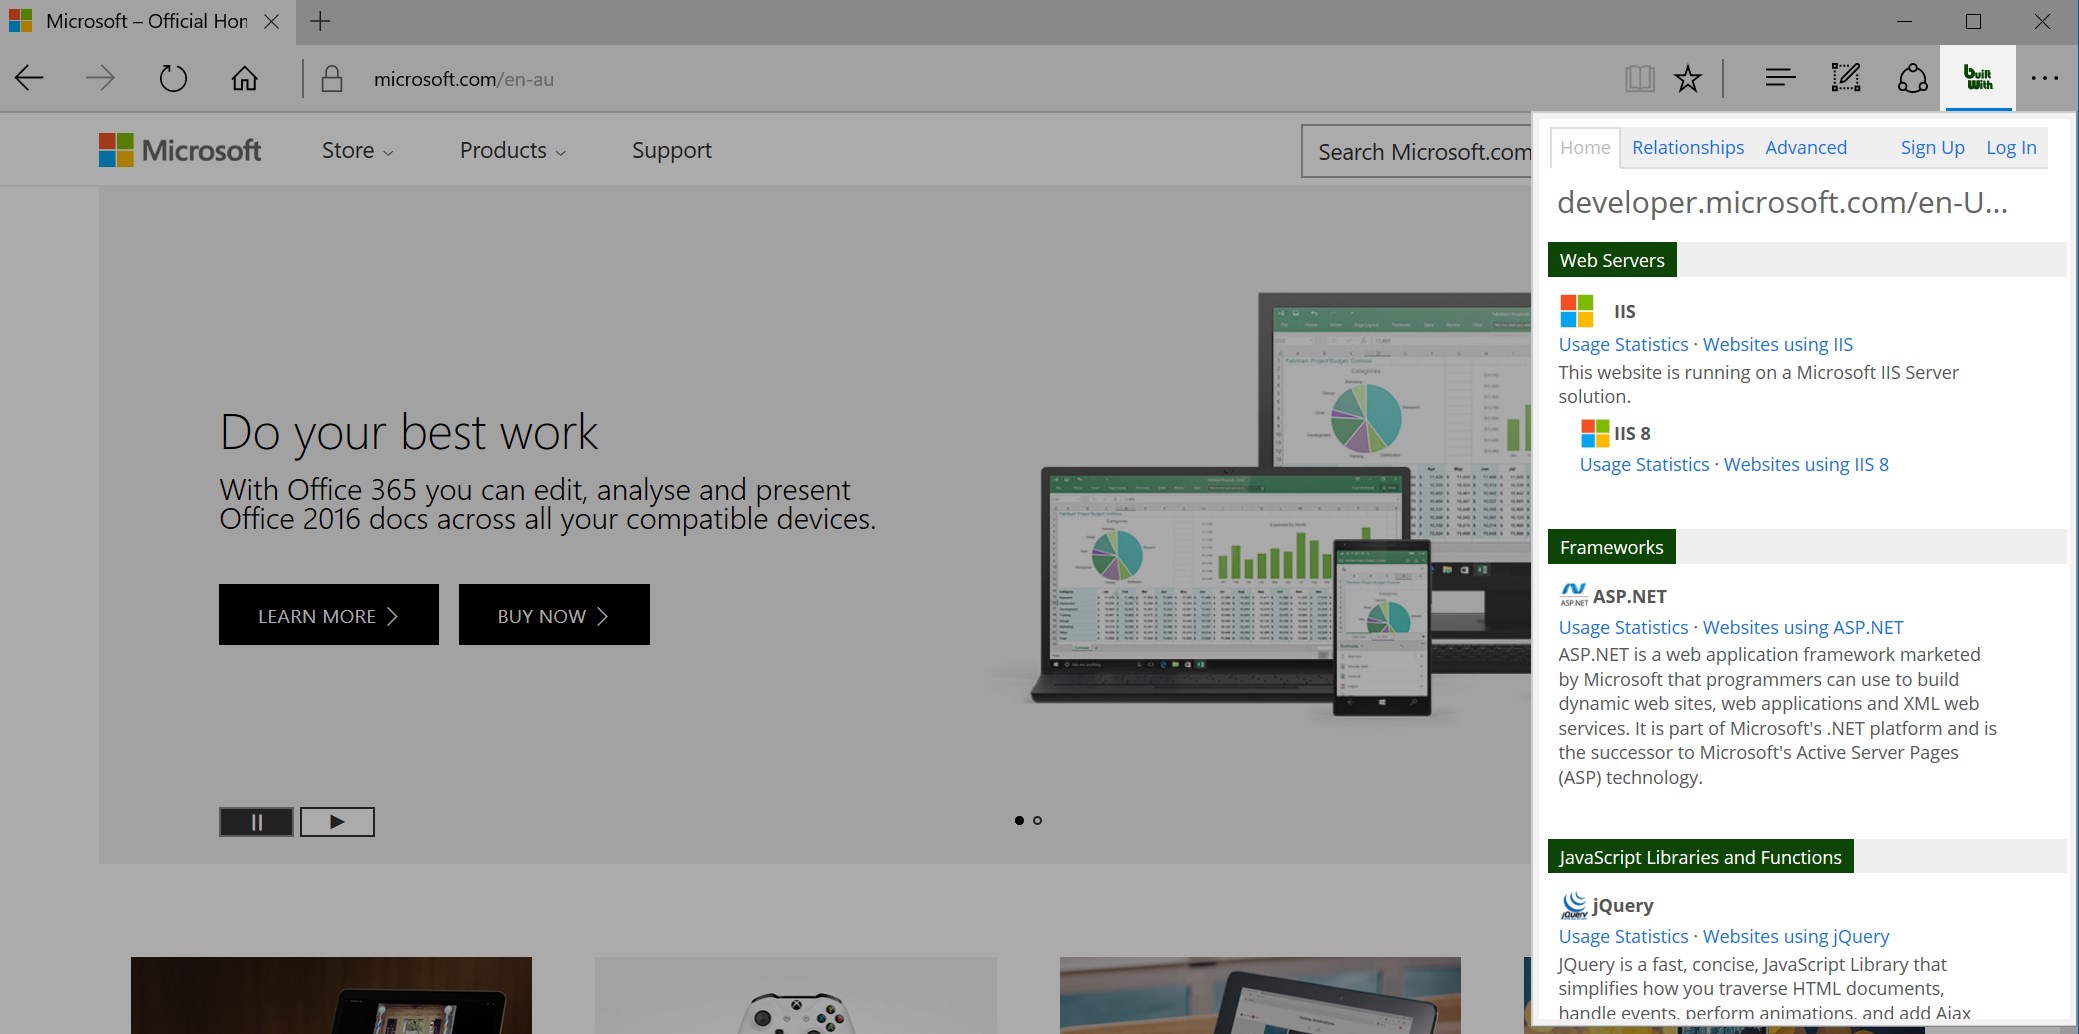
Task: Pause the hero carousel
Action: point(256,822)
